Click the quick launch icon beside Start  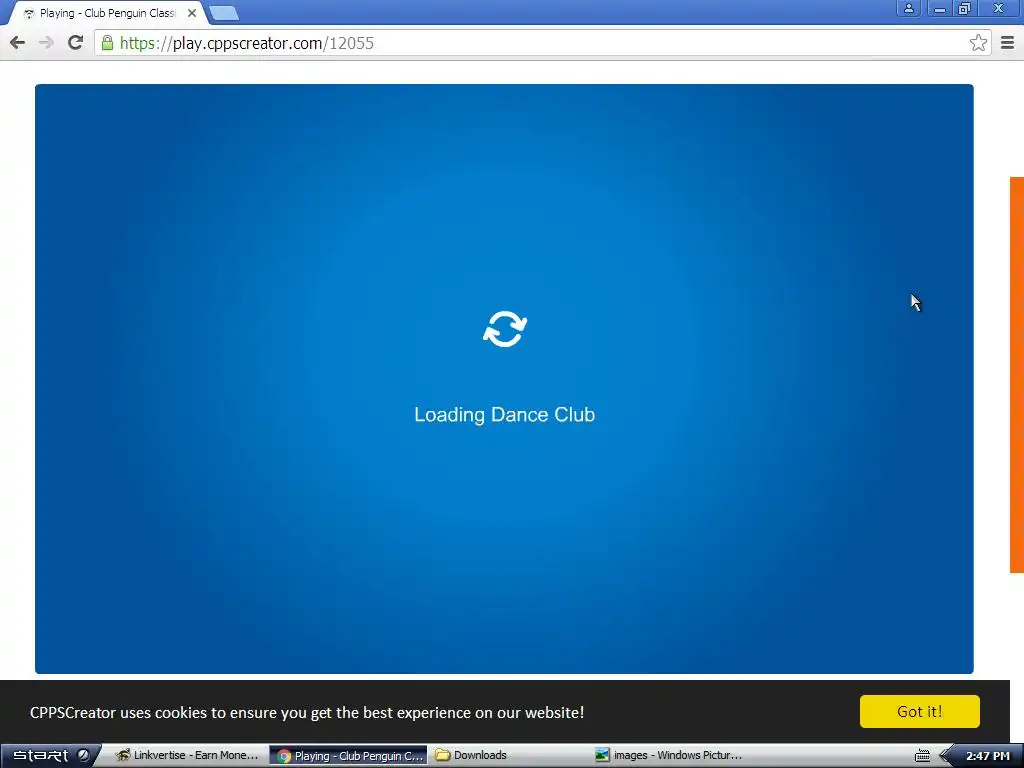pos(84,756)
